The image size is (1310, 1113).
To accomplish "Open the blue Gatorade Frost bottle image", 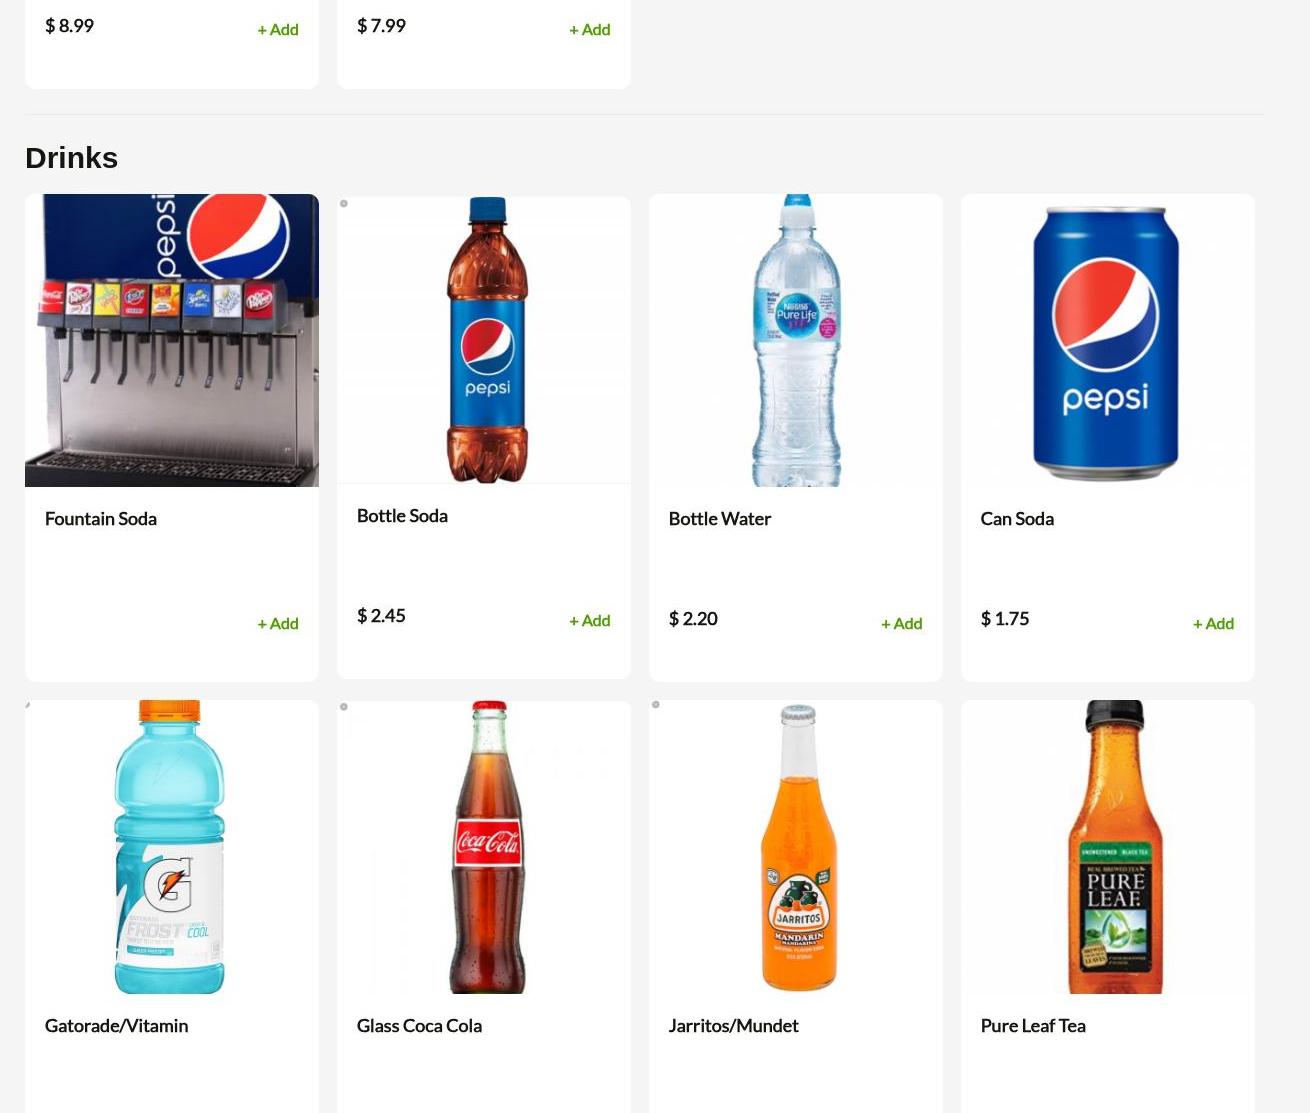I will pyautogui.click(x=172, y=847).
